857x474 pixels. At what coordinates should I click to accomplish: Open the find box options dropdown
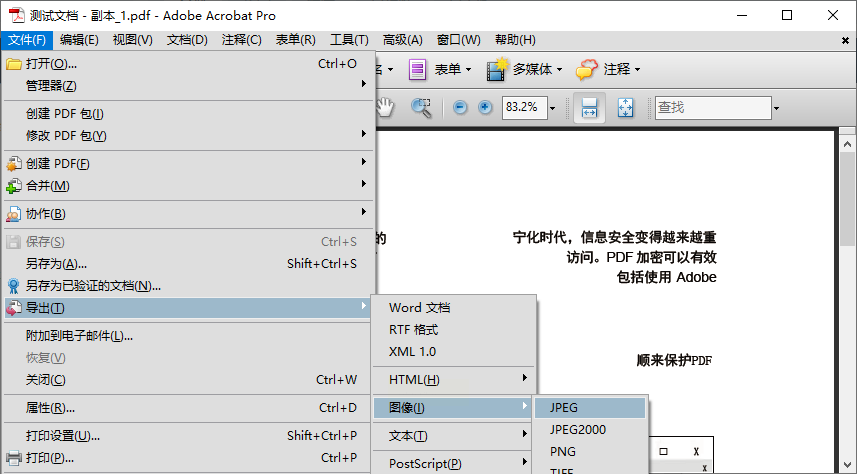[x=775, y=107]
